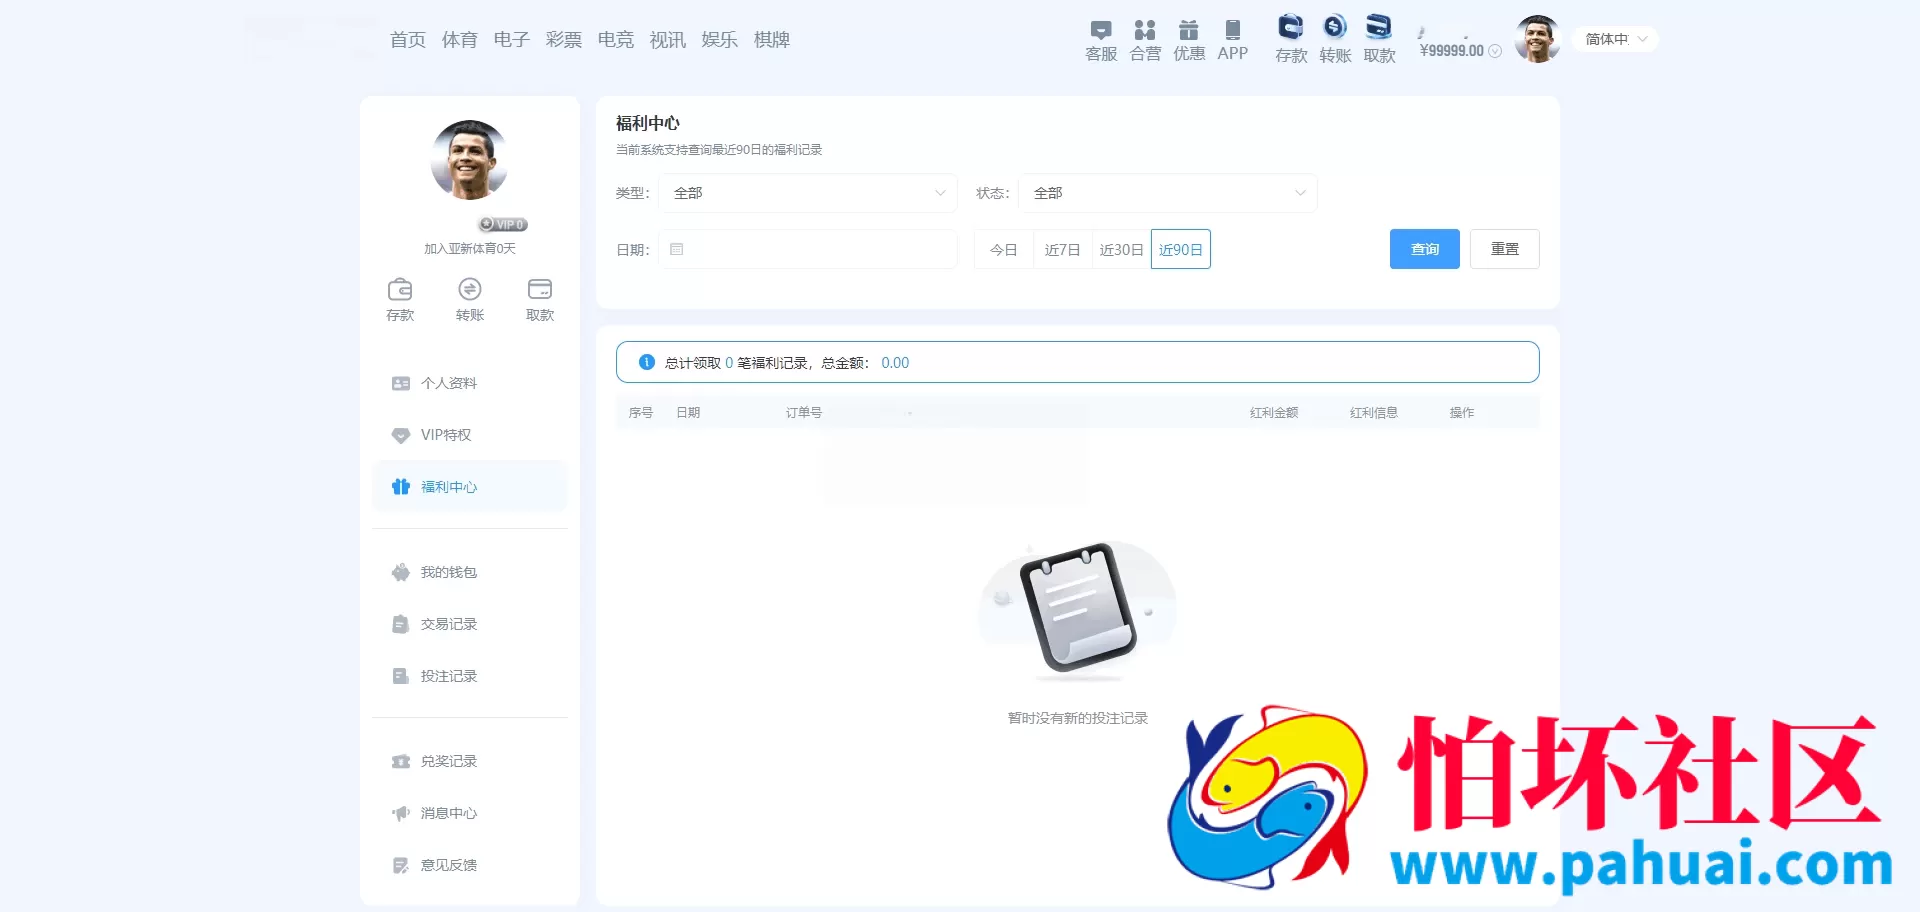
Task: Click the sidebar 存款 wallet icon
Action: [400, 289]
